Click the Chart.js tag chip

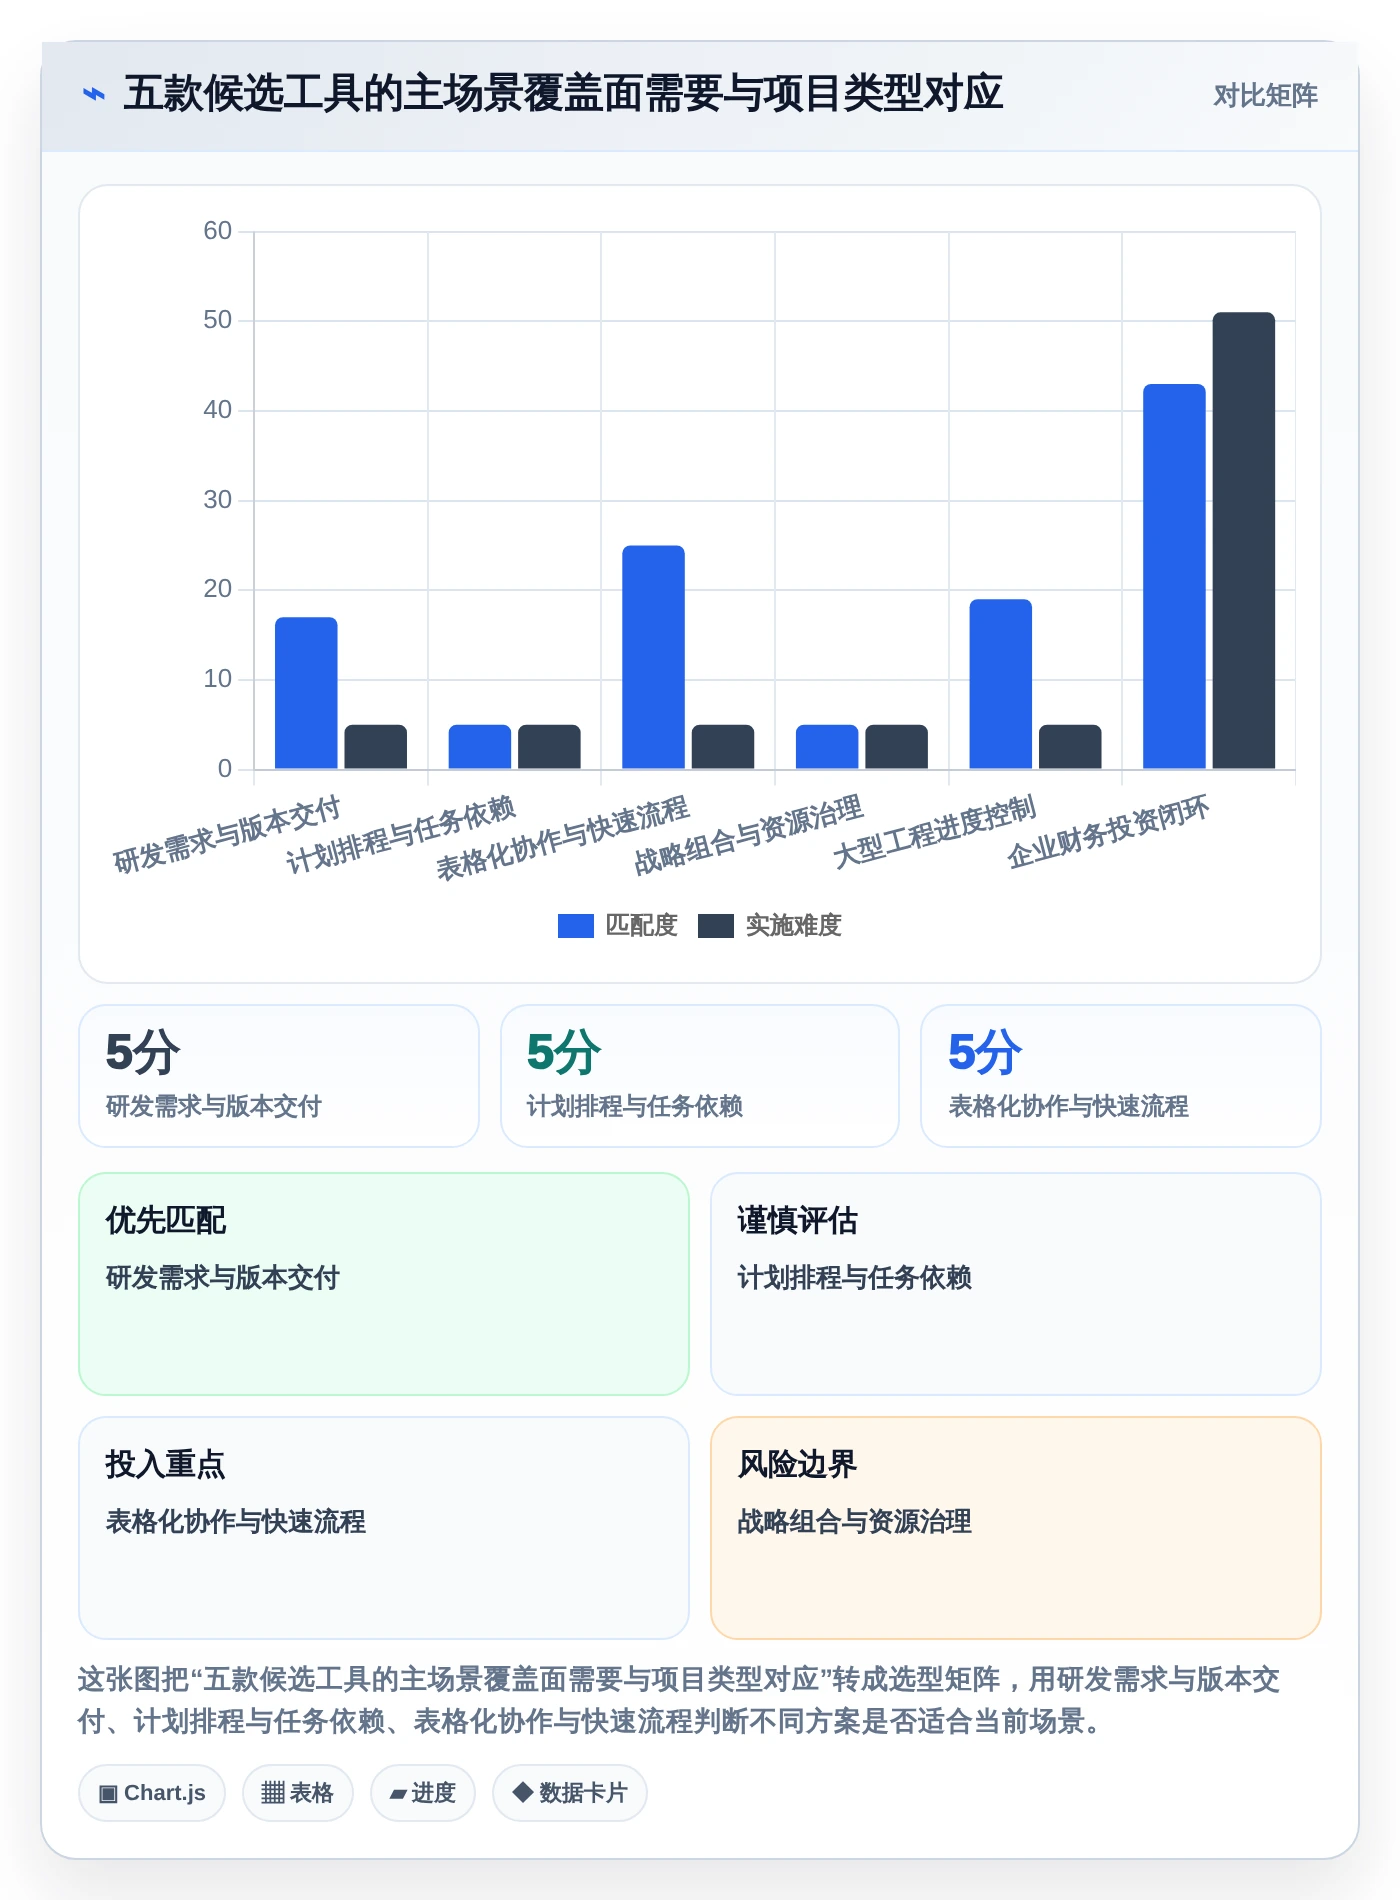pyautogui.click(x=152, y=1793)
